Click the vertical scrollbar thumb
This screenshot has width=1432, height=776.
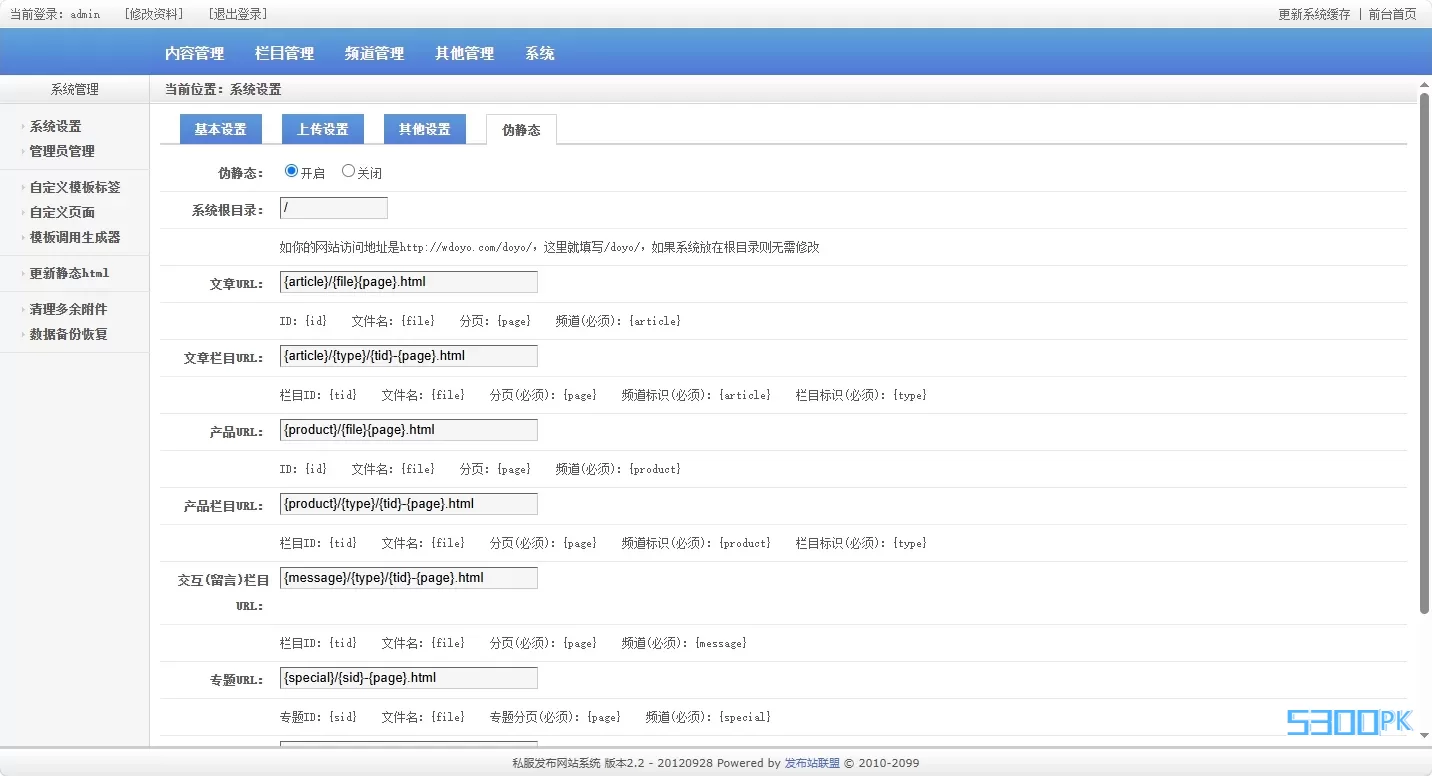click(x=1424, y=353)
